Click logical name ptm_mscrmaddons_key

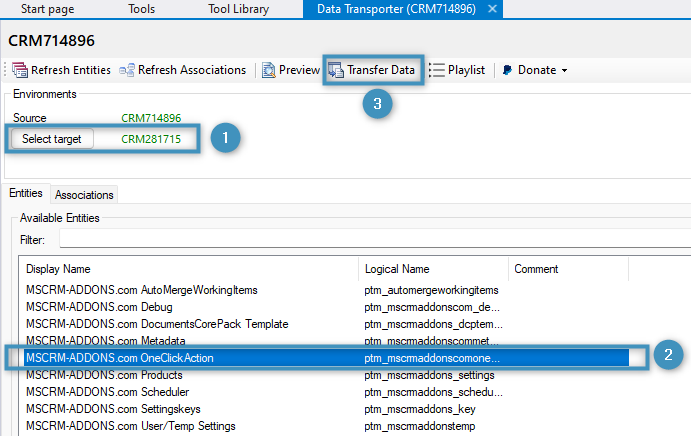pyautogui.click(x=420, y=409)
